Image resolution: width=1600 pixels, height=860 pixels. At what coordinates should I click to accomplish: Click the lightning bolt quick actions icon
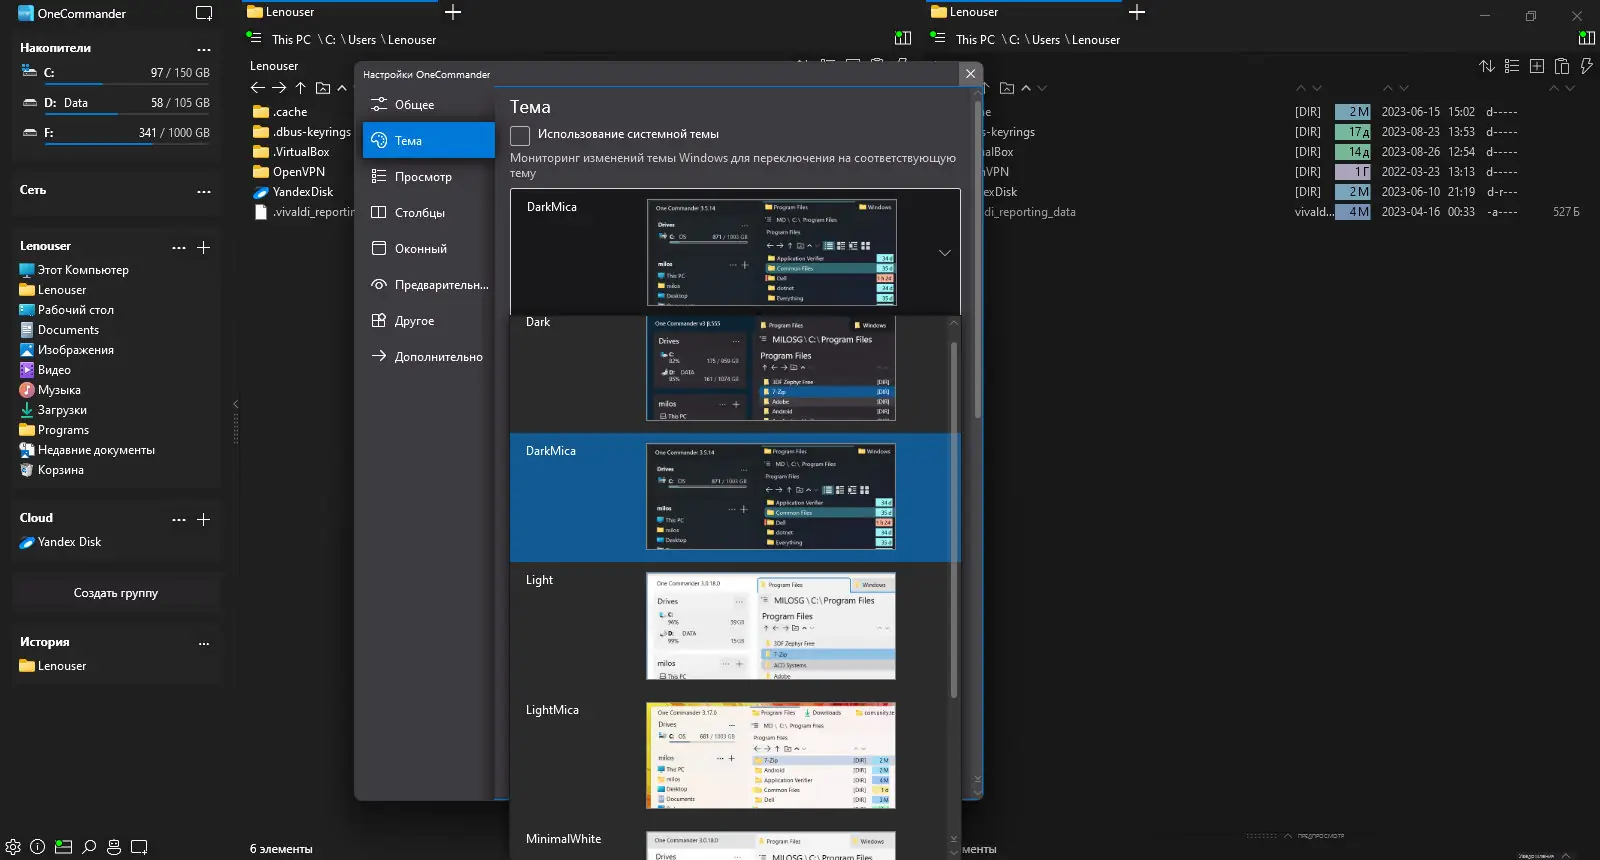[x=1586, y=66]
